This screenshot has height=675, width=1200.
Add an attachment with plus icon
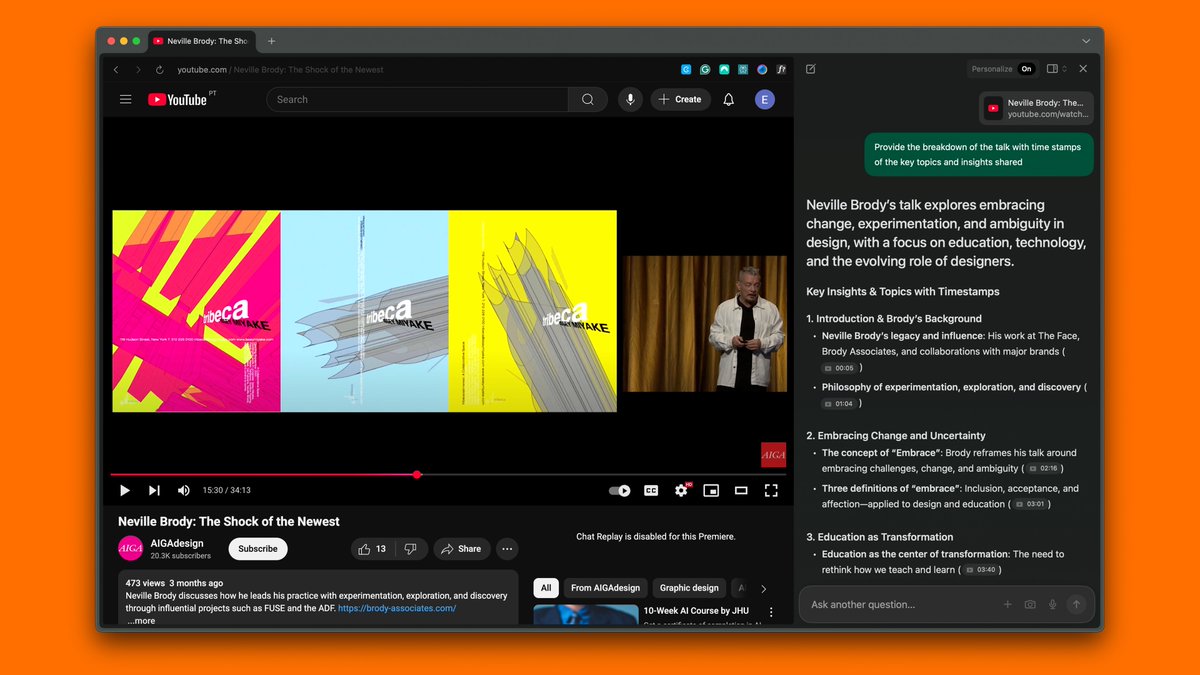coord(1008,604)
